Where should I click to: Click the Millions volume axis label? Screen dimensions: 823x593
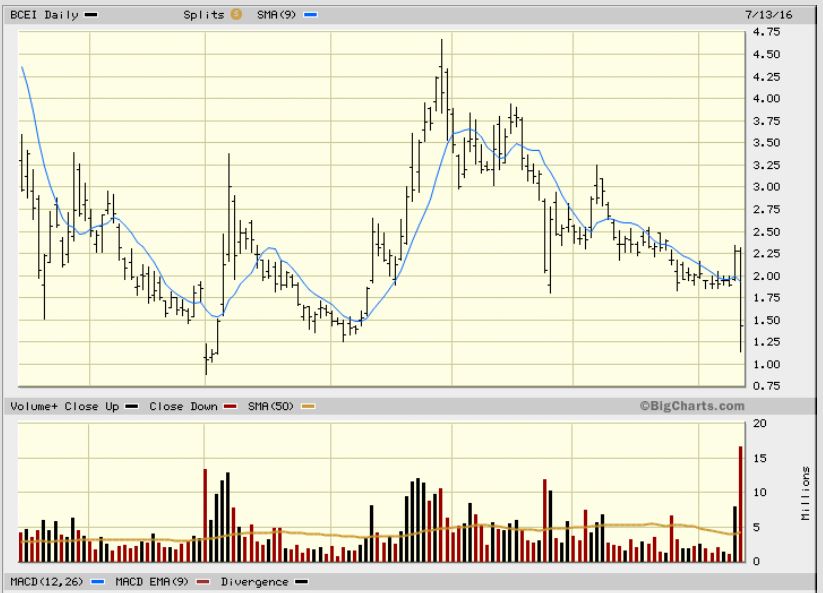807,492
